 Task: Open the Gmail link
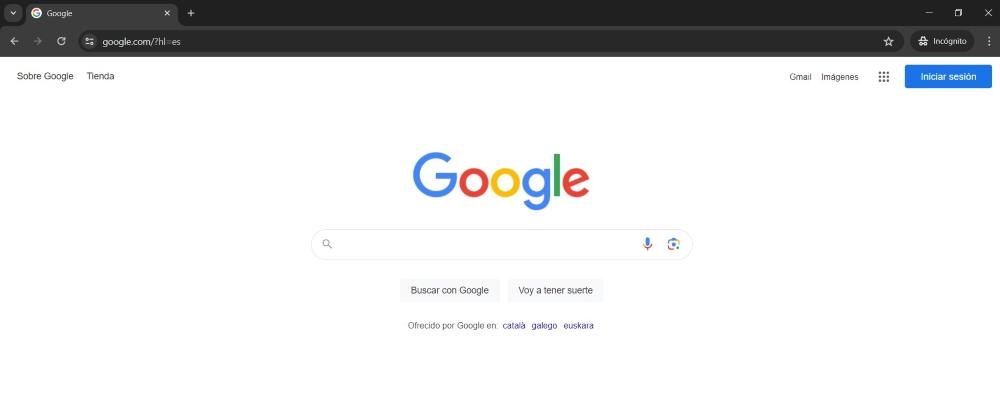pos(800,77)
